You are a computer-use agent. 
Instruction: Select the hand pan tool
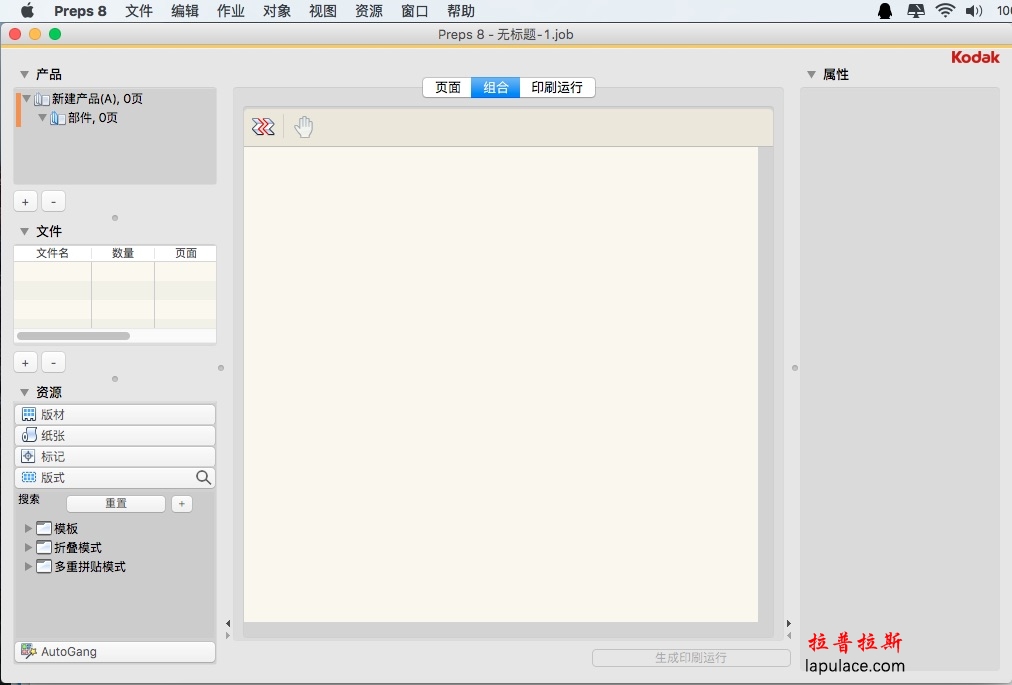coord(304,127)
